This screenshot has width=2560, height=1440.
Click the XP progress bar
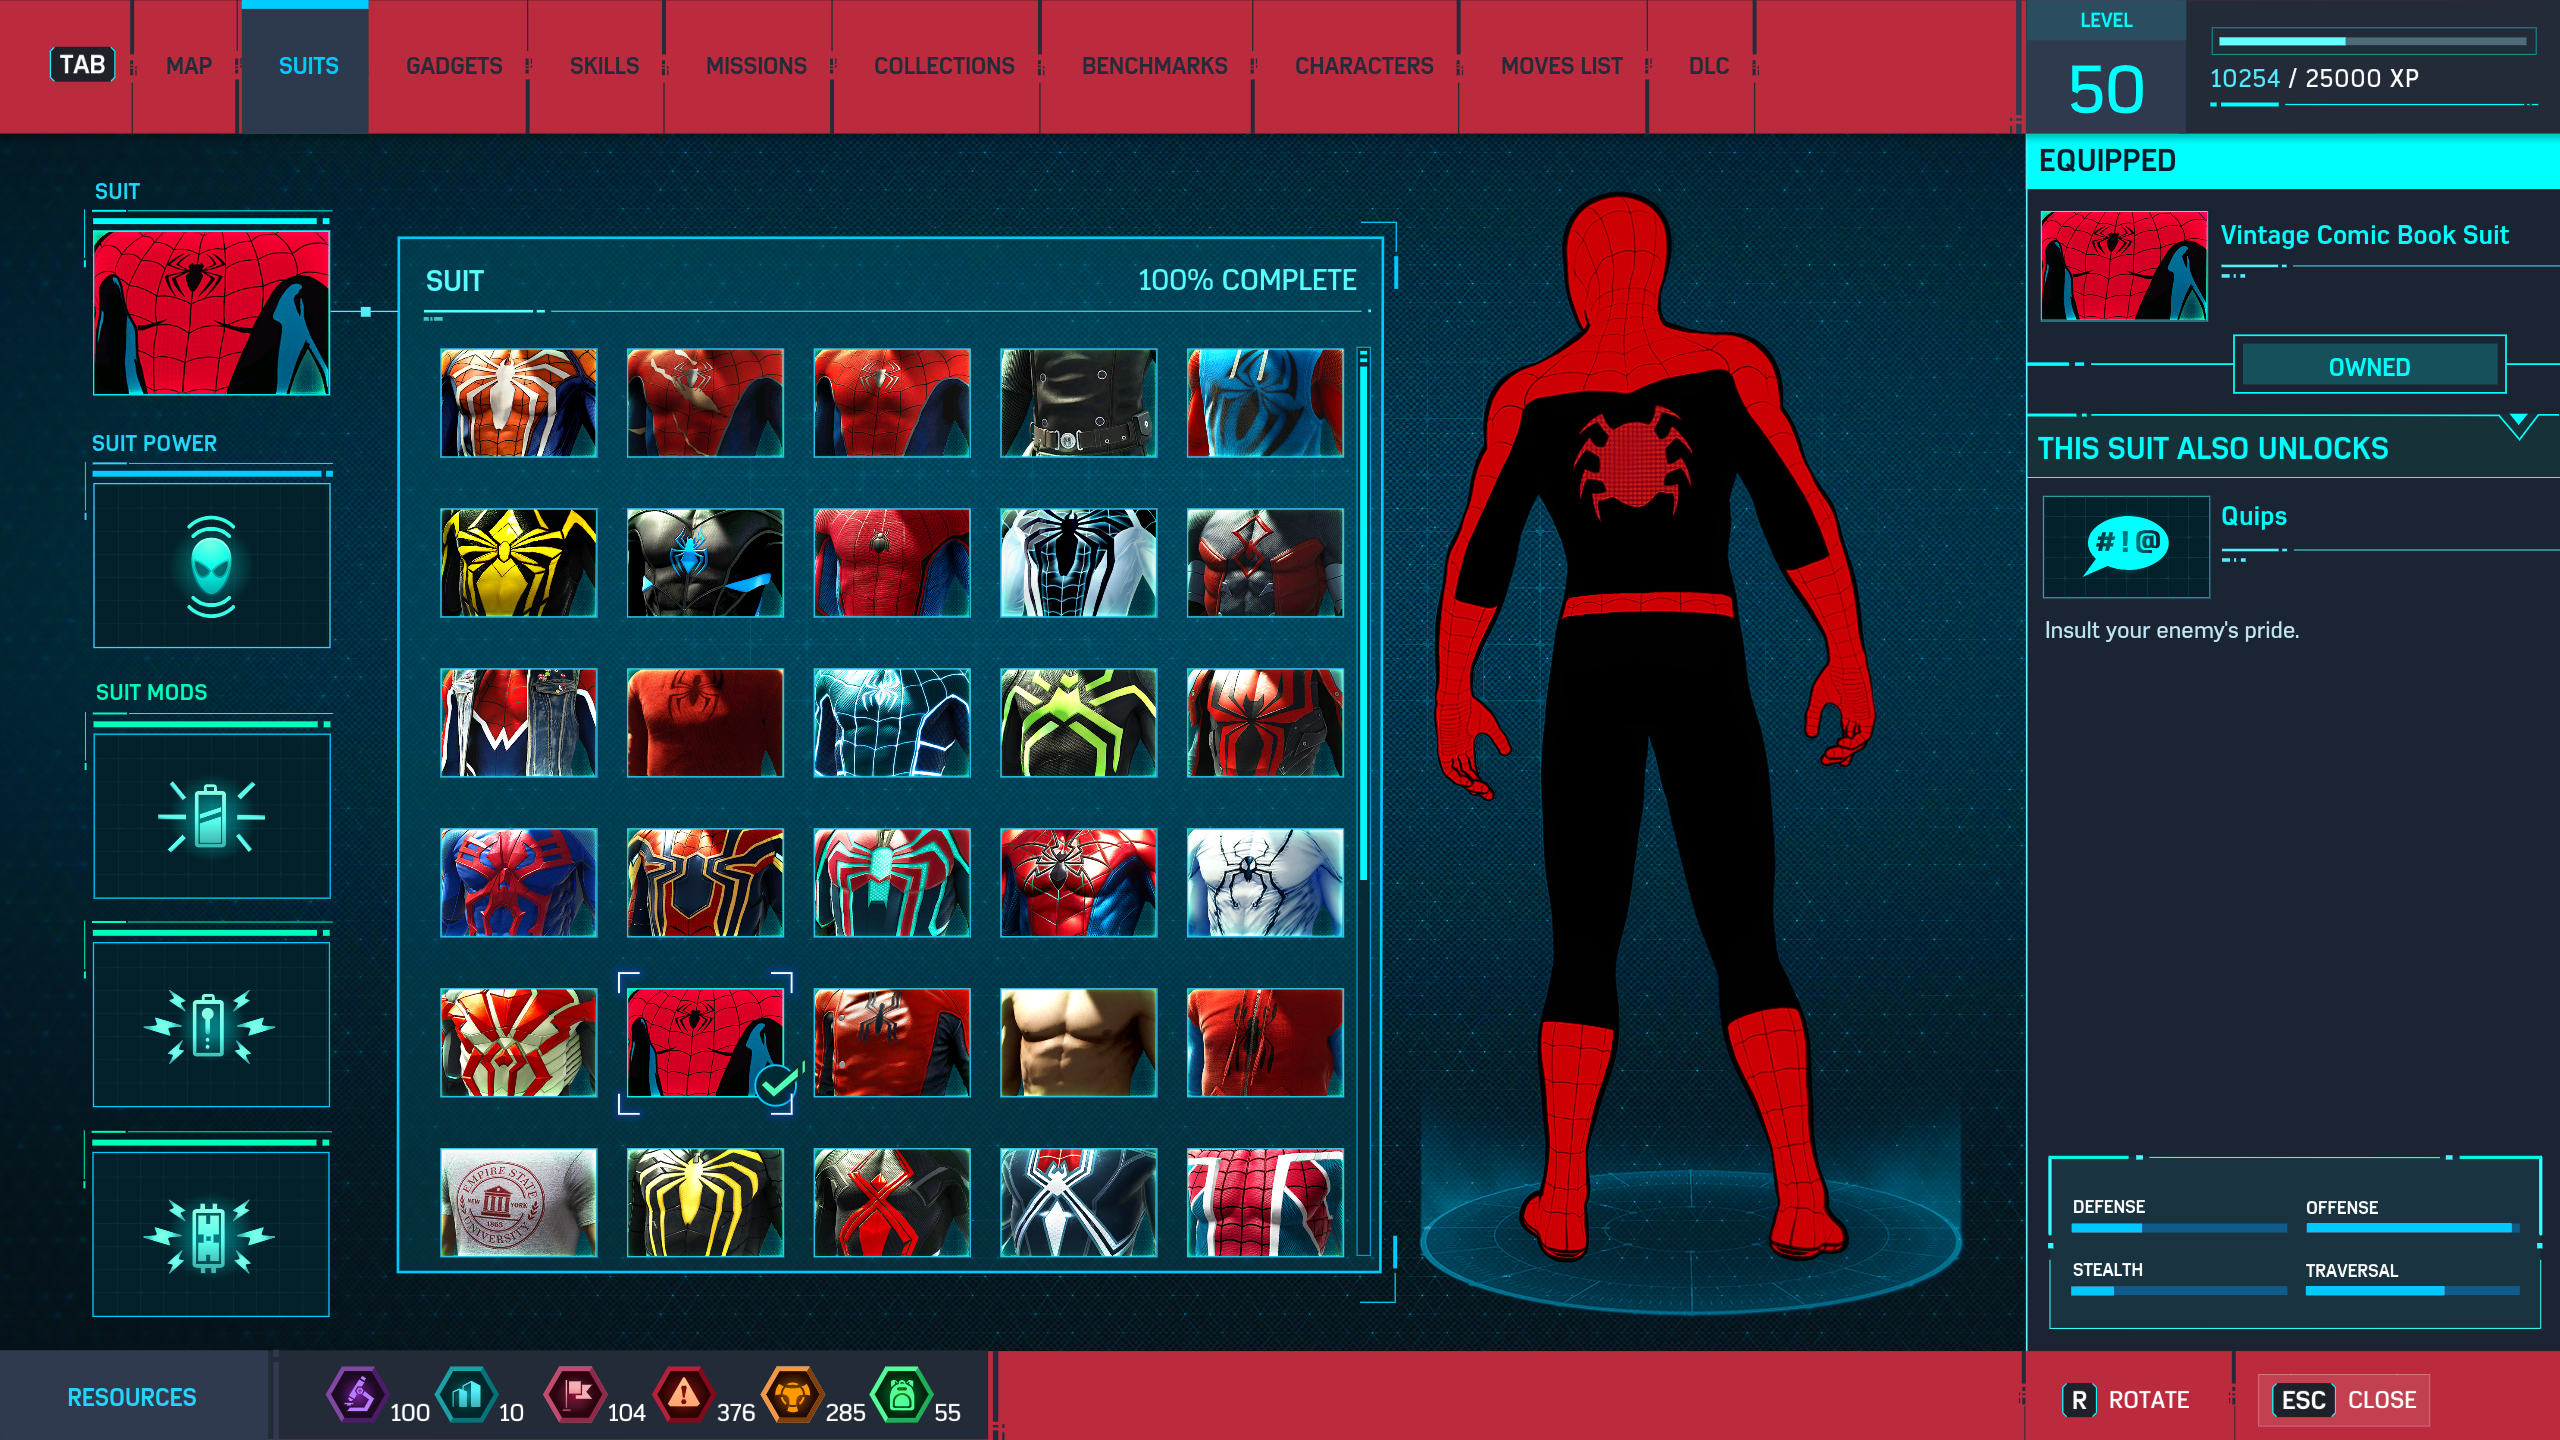(x=2372, y=41)
